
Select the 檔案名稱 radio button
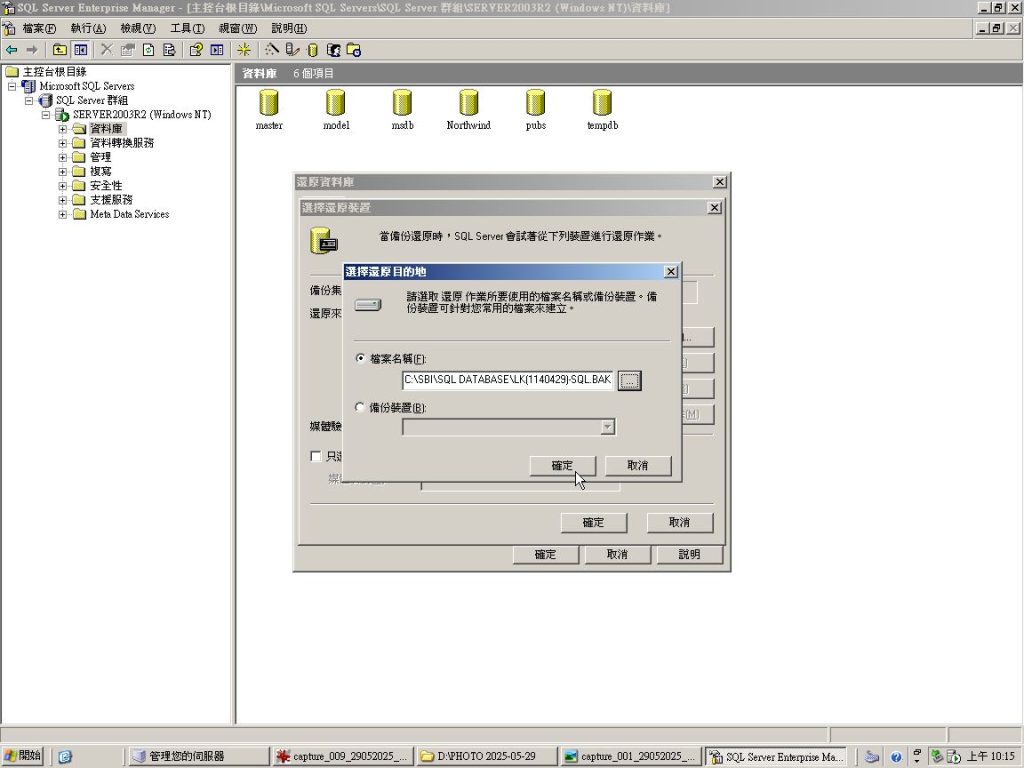tap(361, 359)
